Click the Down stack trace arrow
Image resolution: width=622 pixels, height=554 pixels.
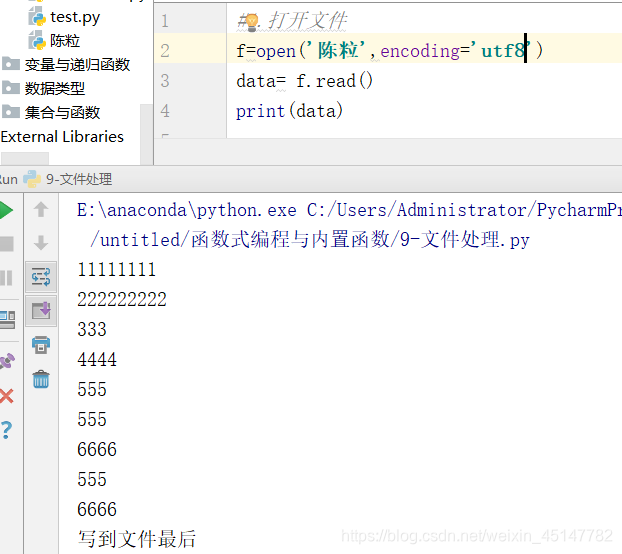(41, 243)
